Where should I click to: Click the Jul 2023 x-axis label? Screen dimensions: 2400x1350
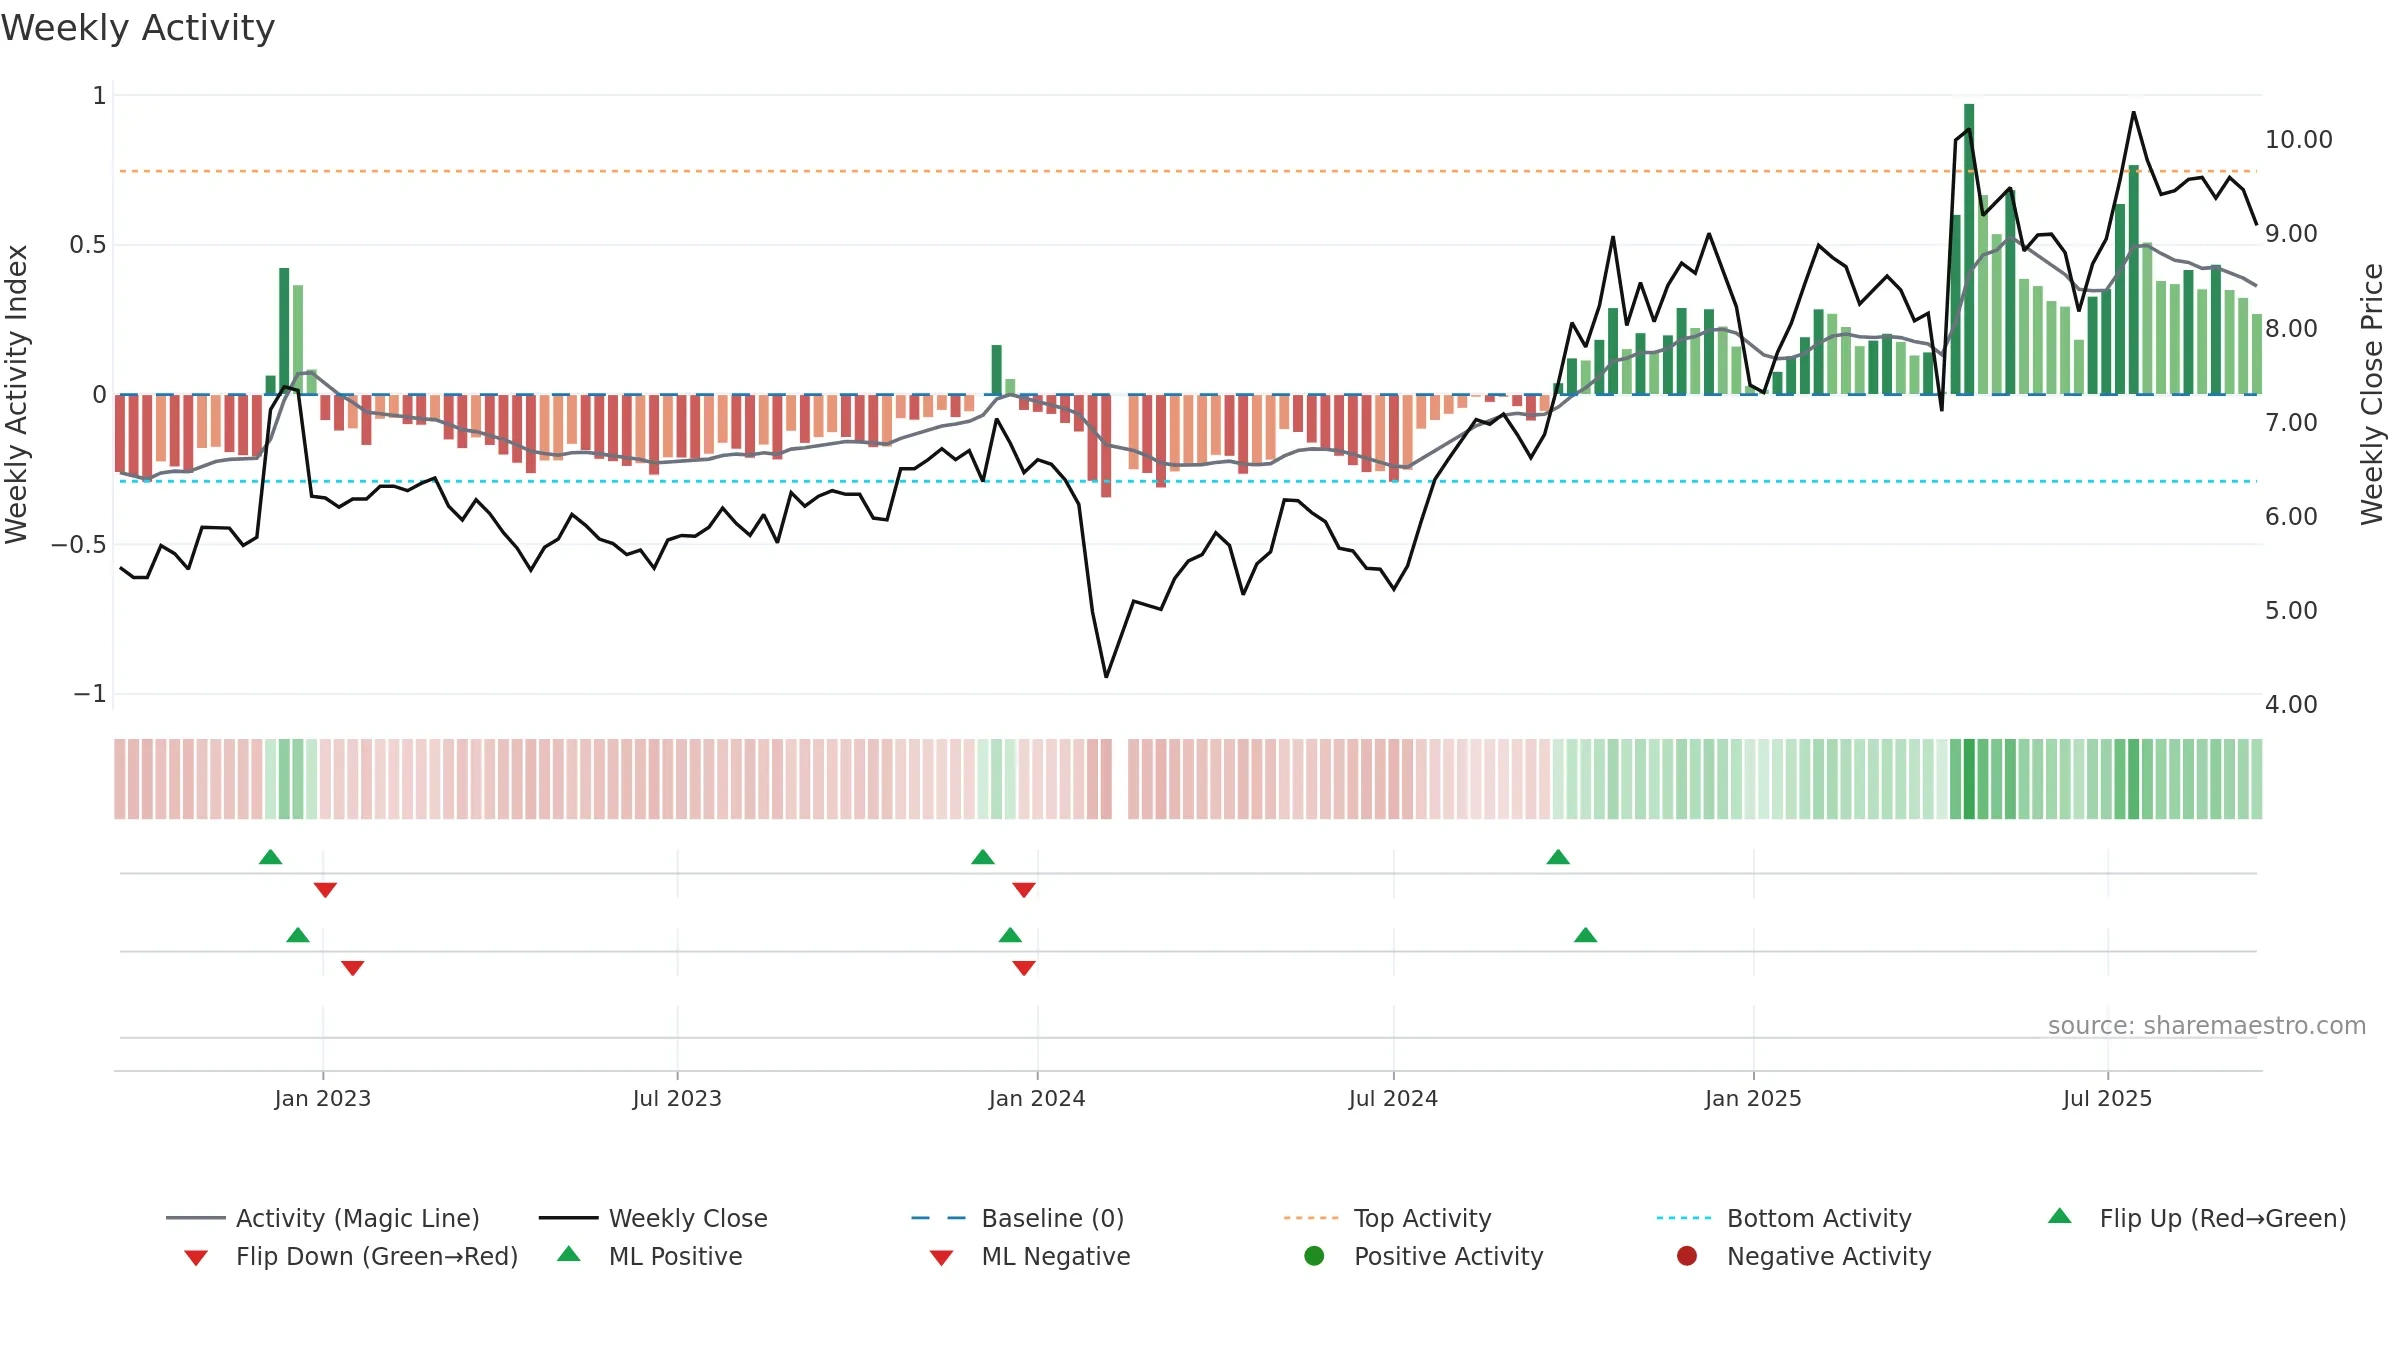tap(677, 1098)
